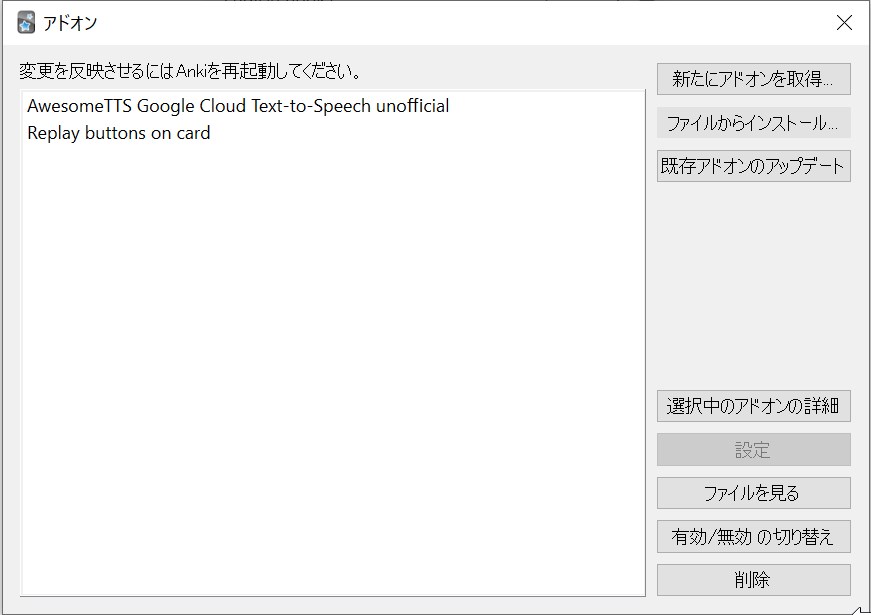871x615 pixels.
Task: Toggle add-on via 有効/無効 の切り替え
Action: pyautogui.click(x=753, y=537)
